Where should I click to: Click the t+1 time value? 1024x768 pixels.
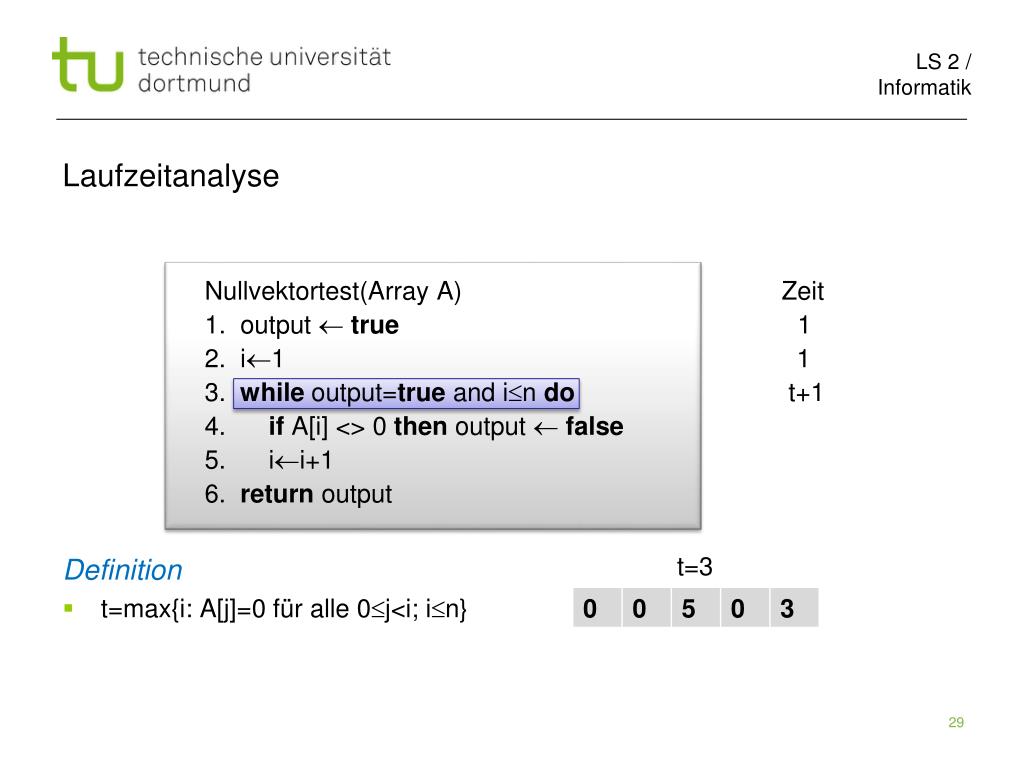[805, 393]
